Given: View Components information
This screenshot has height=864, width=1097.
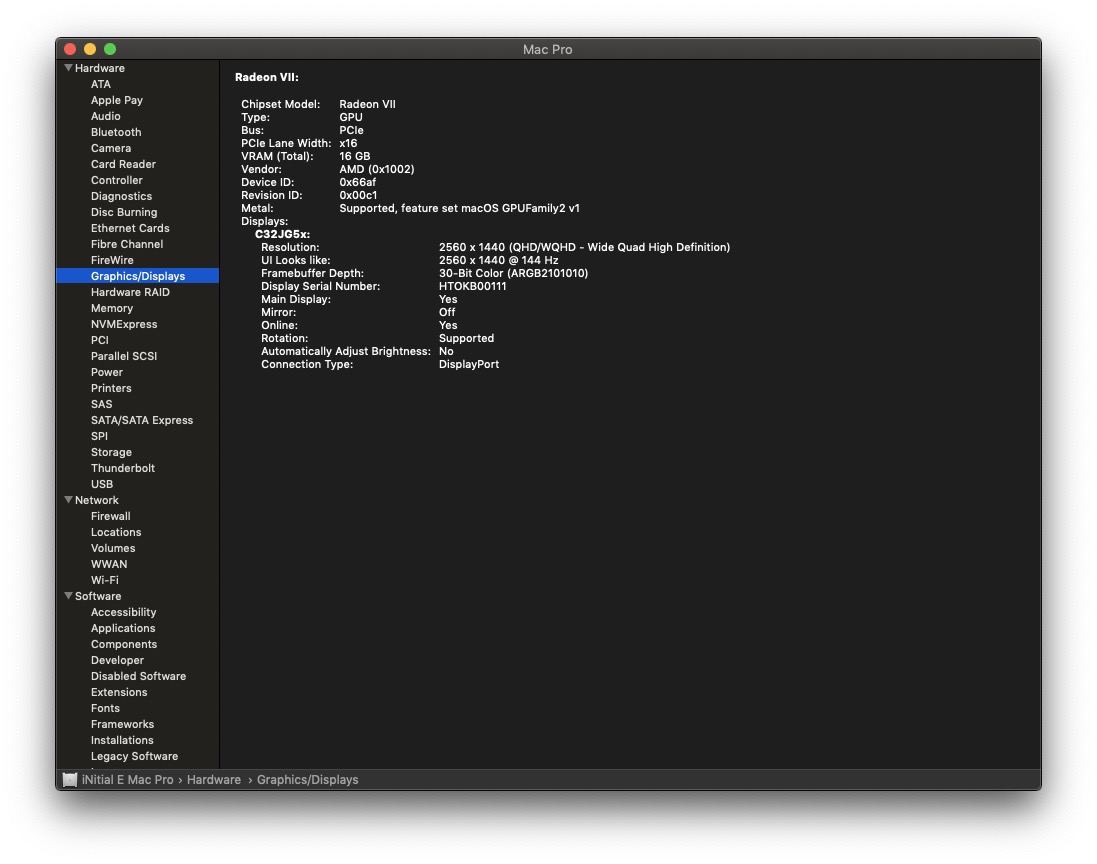Looking at the screenshot, I should tap(124, 644).
